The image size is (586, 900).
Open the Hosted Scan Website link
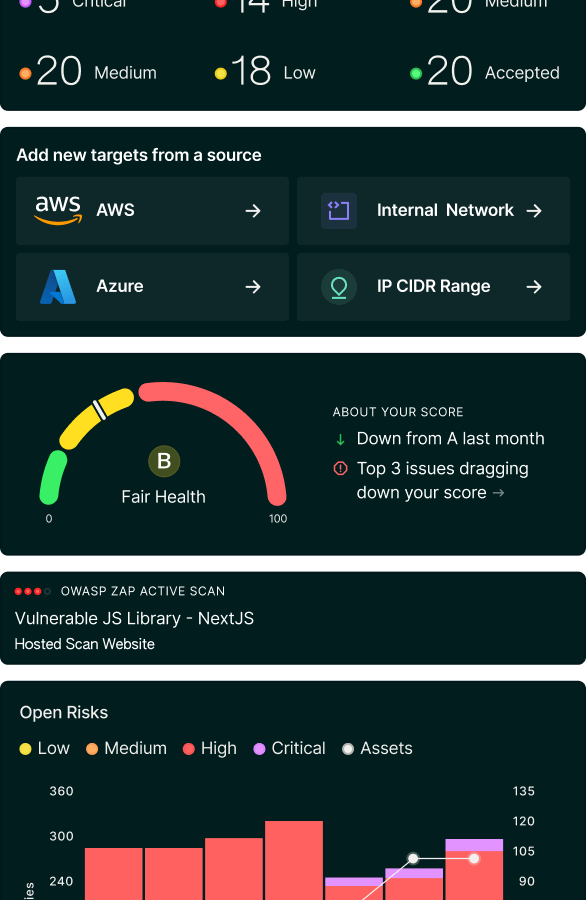[x=84, y=644]
